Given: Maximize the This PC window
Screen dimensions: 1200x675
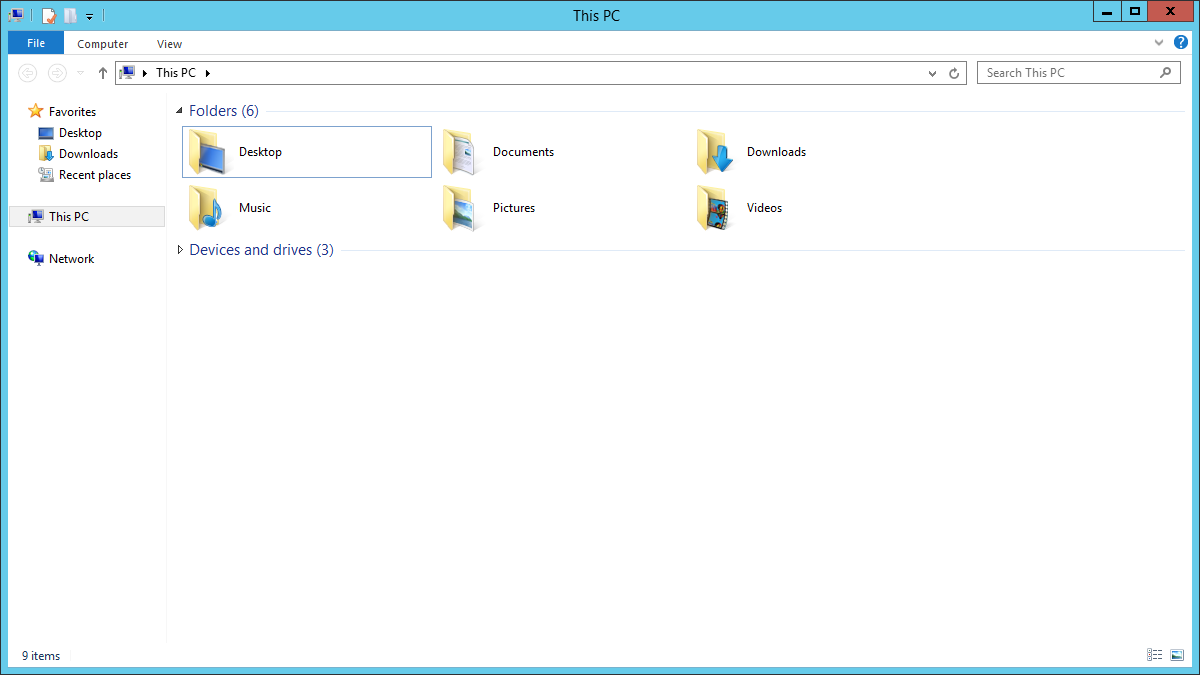Looking at the screenshot, I should coord(1134,12).
